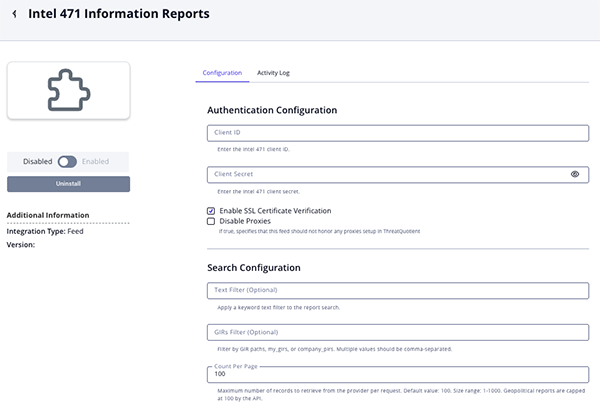Open the Configuration tab
600x410 pixels.
click(x=222, y=73)
